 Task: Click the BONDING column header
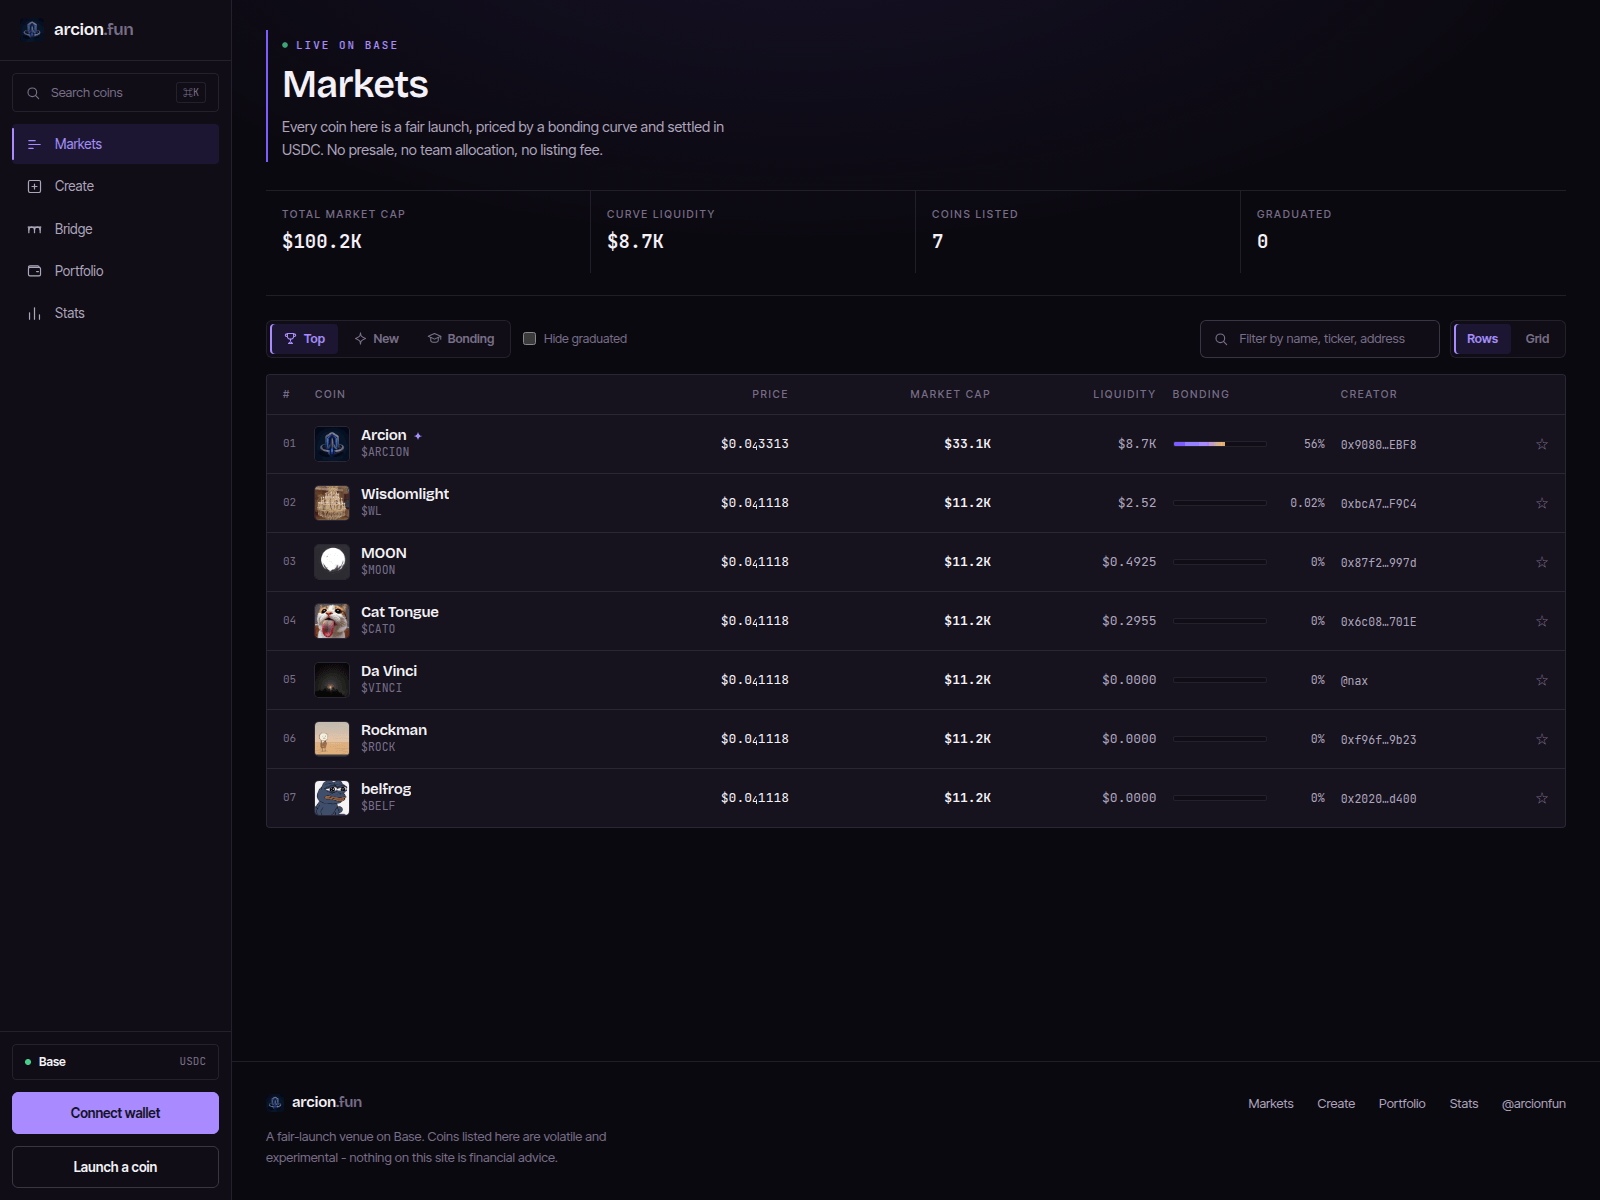[x=1201, y=395]
